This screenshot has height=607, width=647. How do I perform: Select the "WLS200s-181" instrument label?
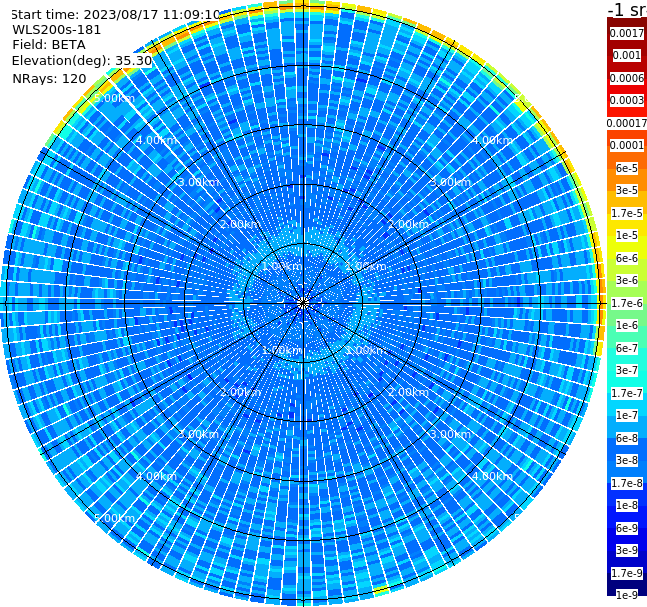click(57, 30)
